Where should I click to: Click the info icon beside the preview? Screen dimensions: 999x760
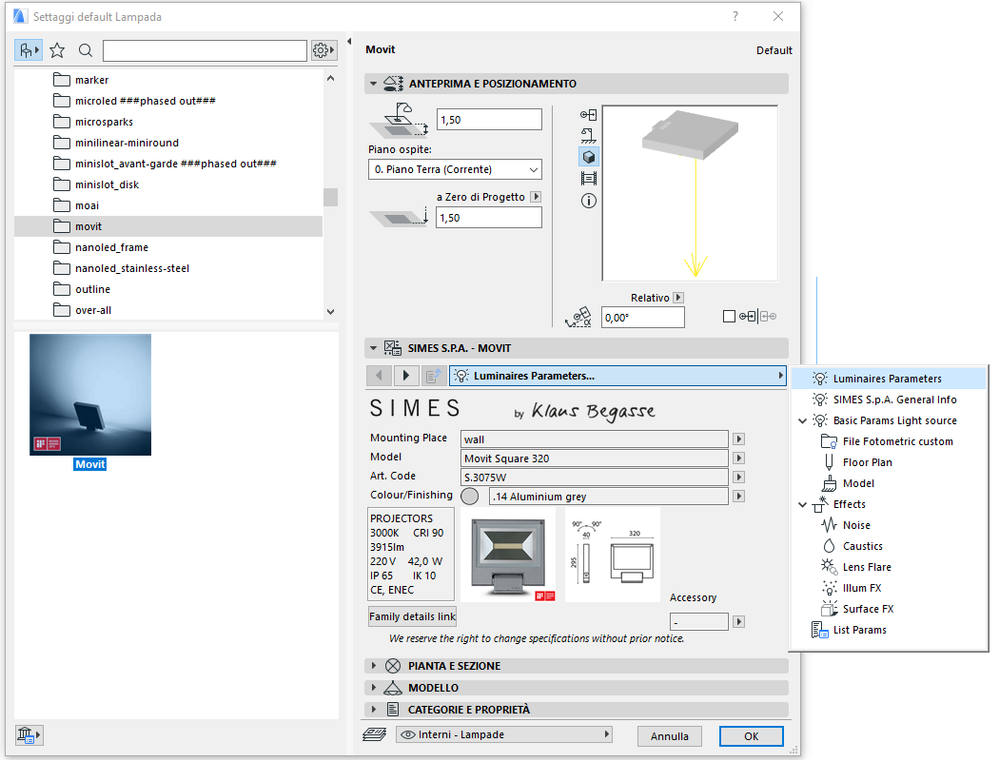click(587, 201)
